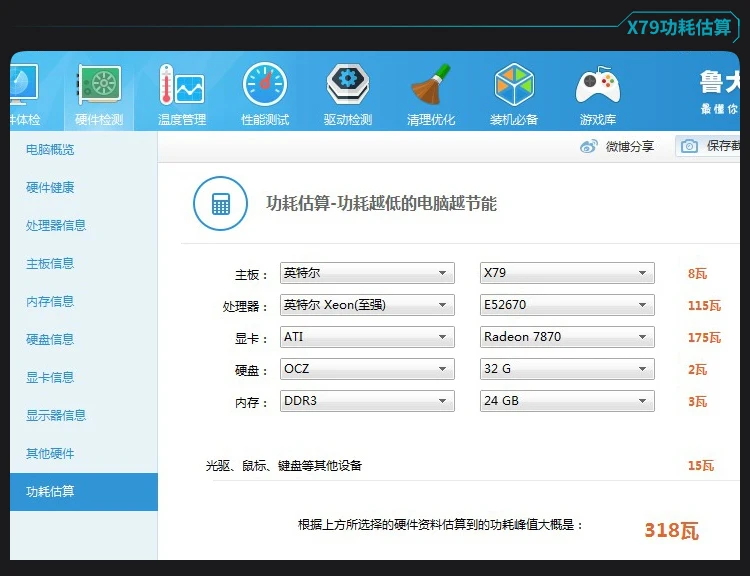Click the 清理优化 tab label
Screen dimensions: 750x576
pyautogui.click(x=430, y=120)
